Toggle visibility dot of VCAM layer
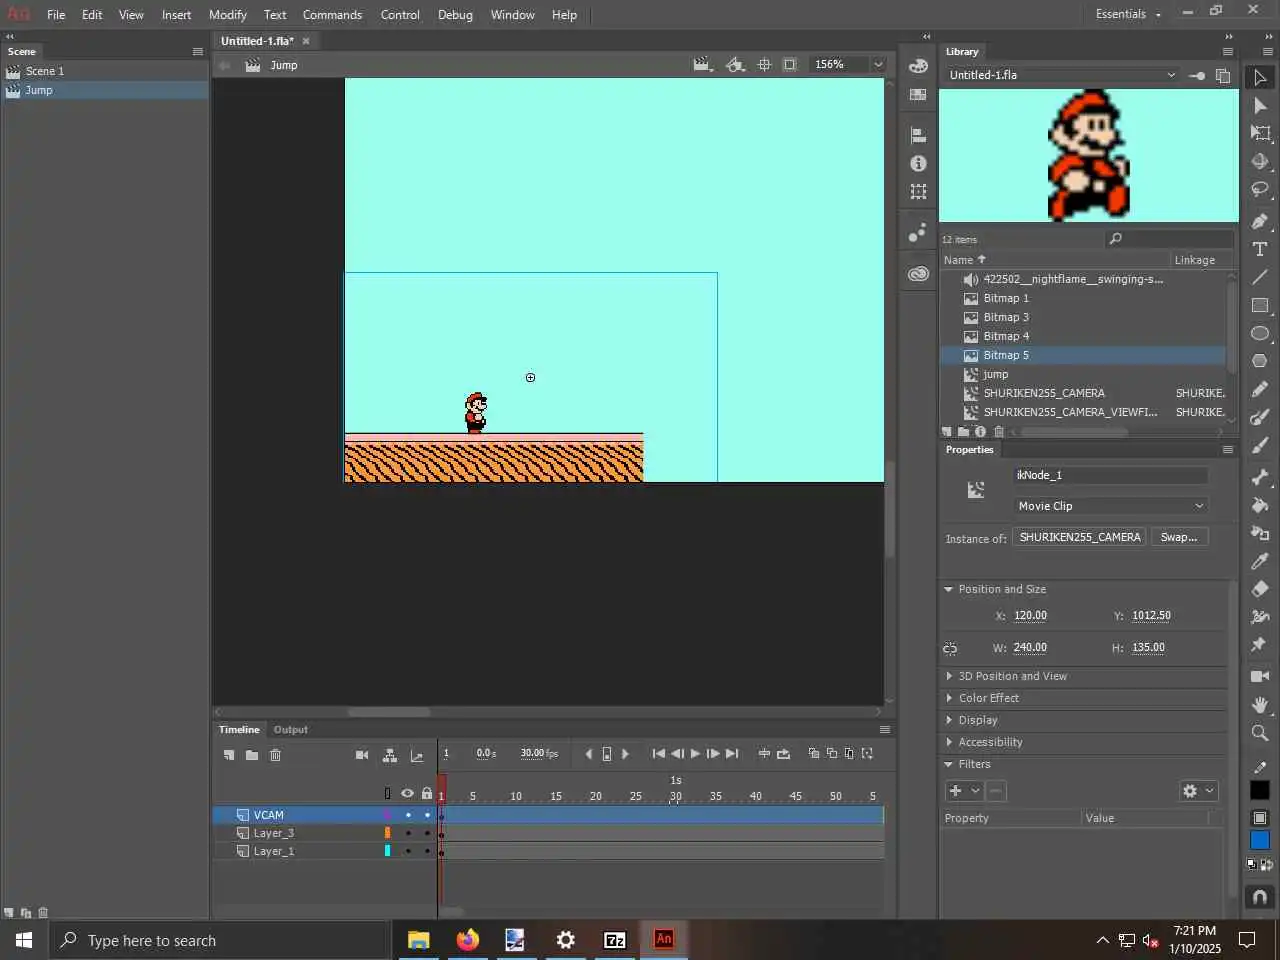 (408, 815)
